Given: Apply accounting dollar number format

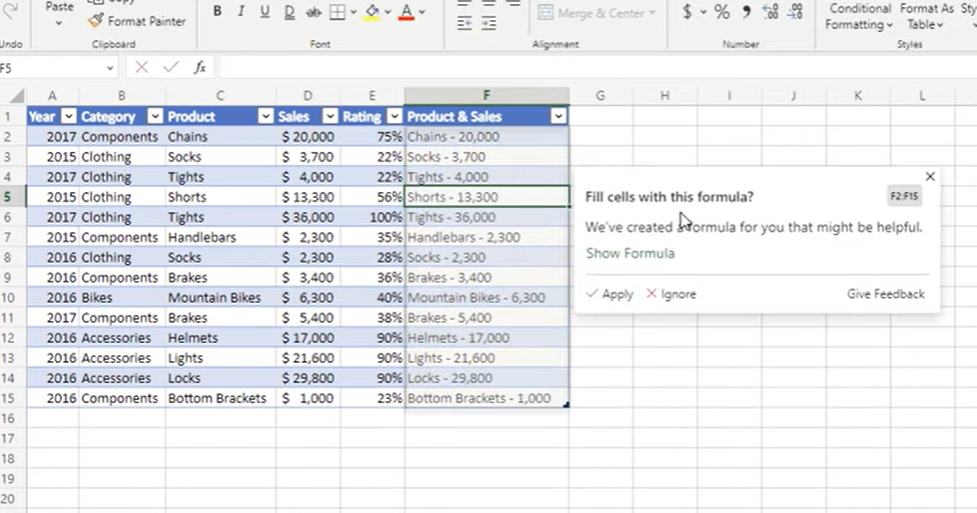Looking at the screenshot, I should (x=687, y=11).
